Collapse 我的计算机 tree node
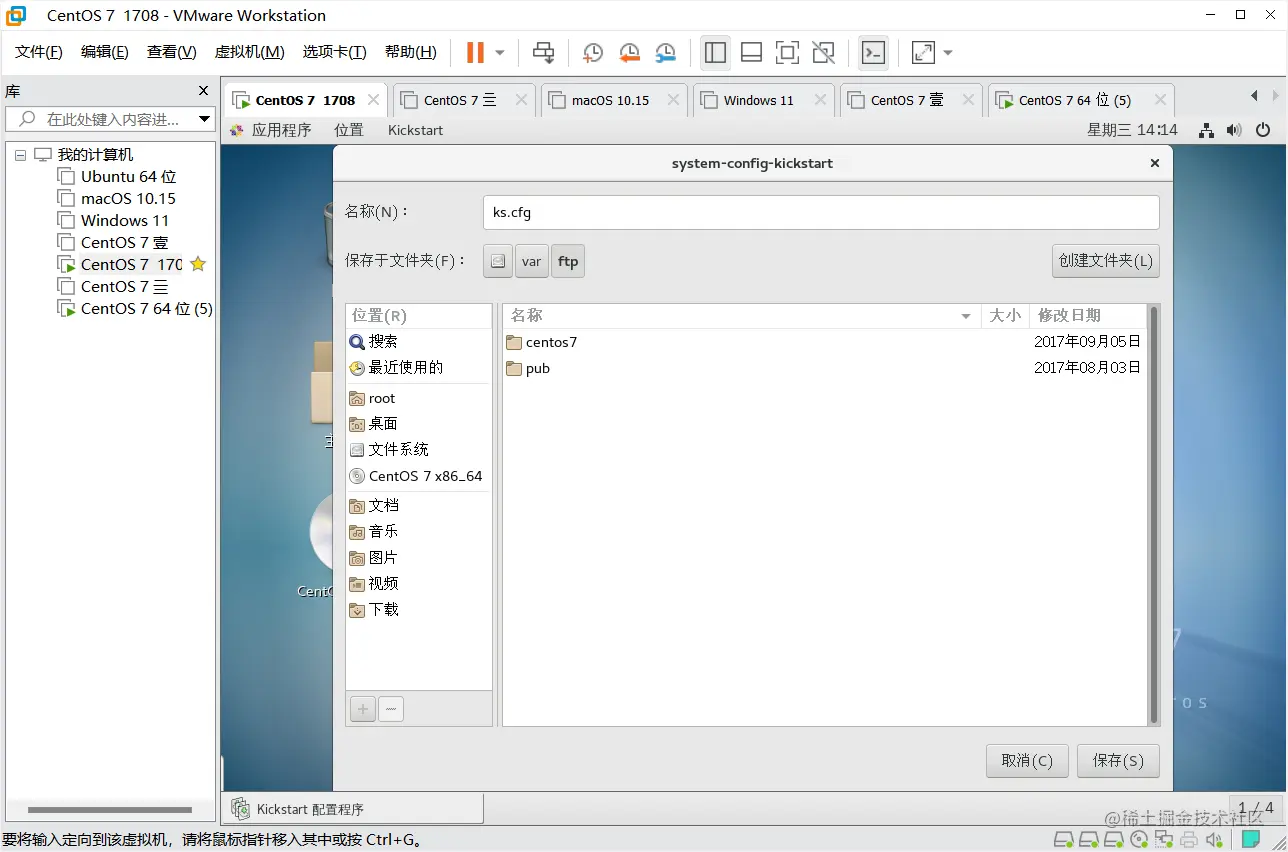The height and width of the screenshot is (852, 1288). pos(20,155)
